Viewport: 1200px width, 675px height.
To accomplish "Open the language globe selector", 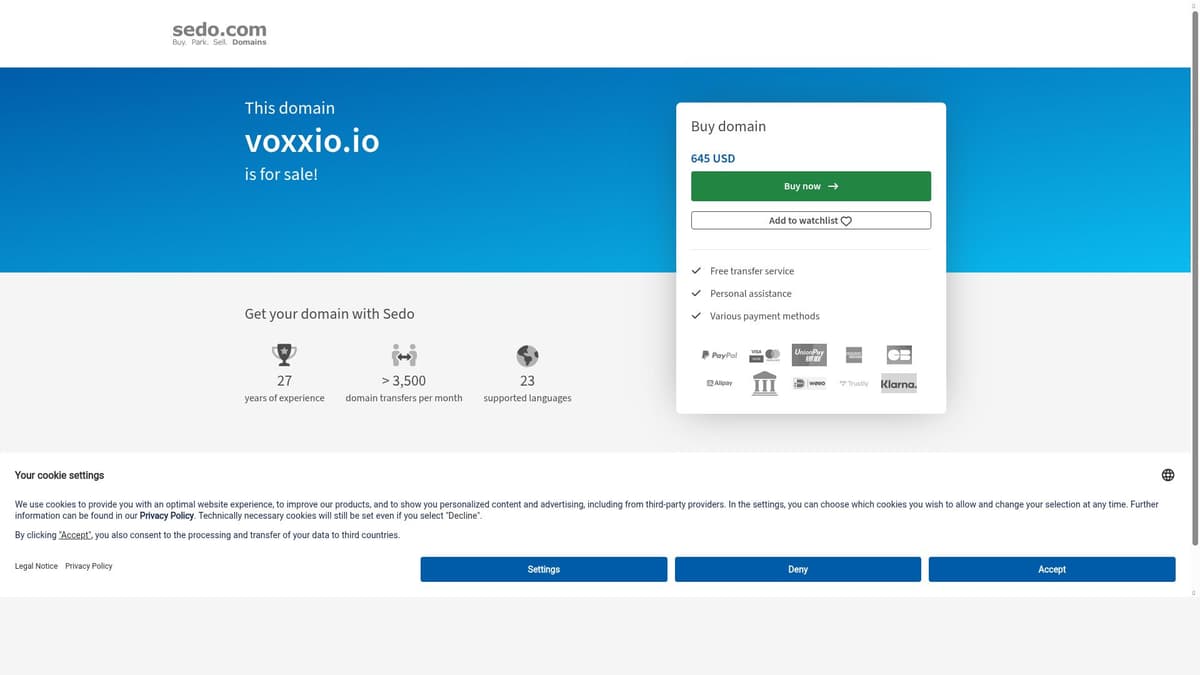I will [1167, 474].
